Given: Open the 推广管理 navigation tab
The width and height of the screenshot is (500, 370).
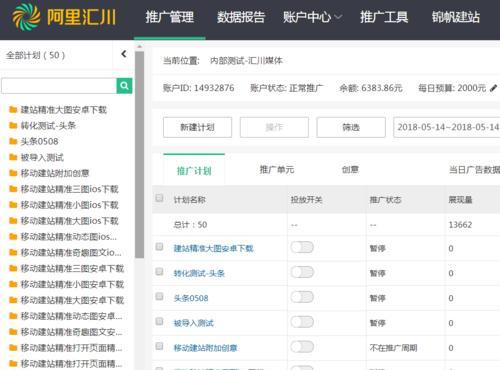Looking at the screenshot, I should click(169, 17).
